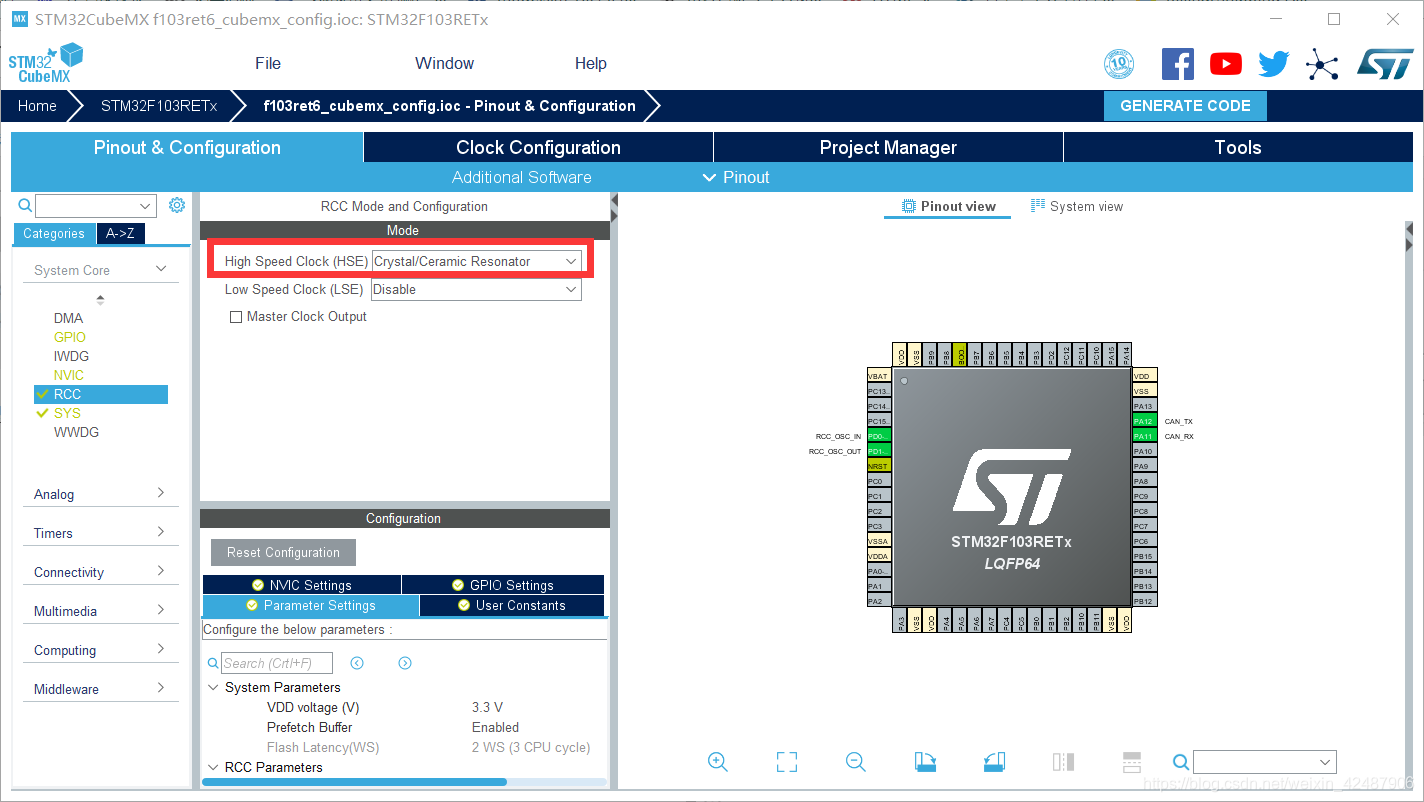Enable Master Clock Output checkbox
The image size is (1424, 802).
(236, 317)
